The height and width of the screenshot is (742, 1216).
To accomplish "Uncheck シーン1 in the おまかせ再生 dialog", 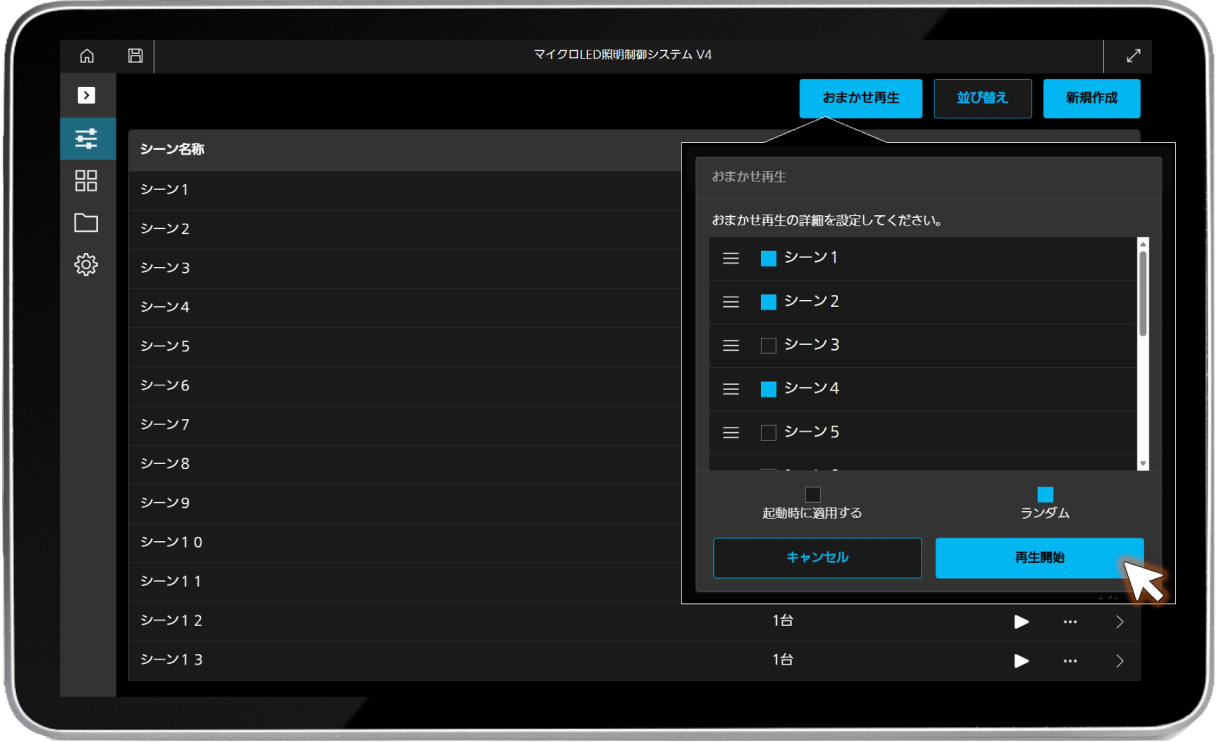I will click(769, 258).
